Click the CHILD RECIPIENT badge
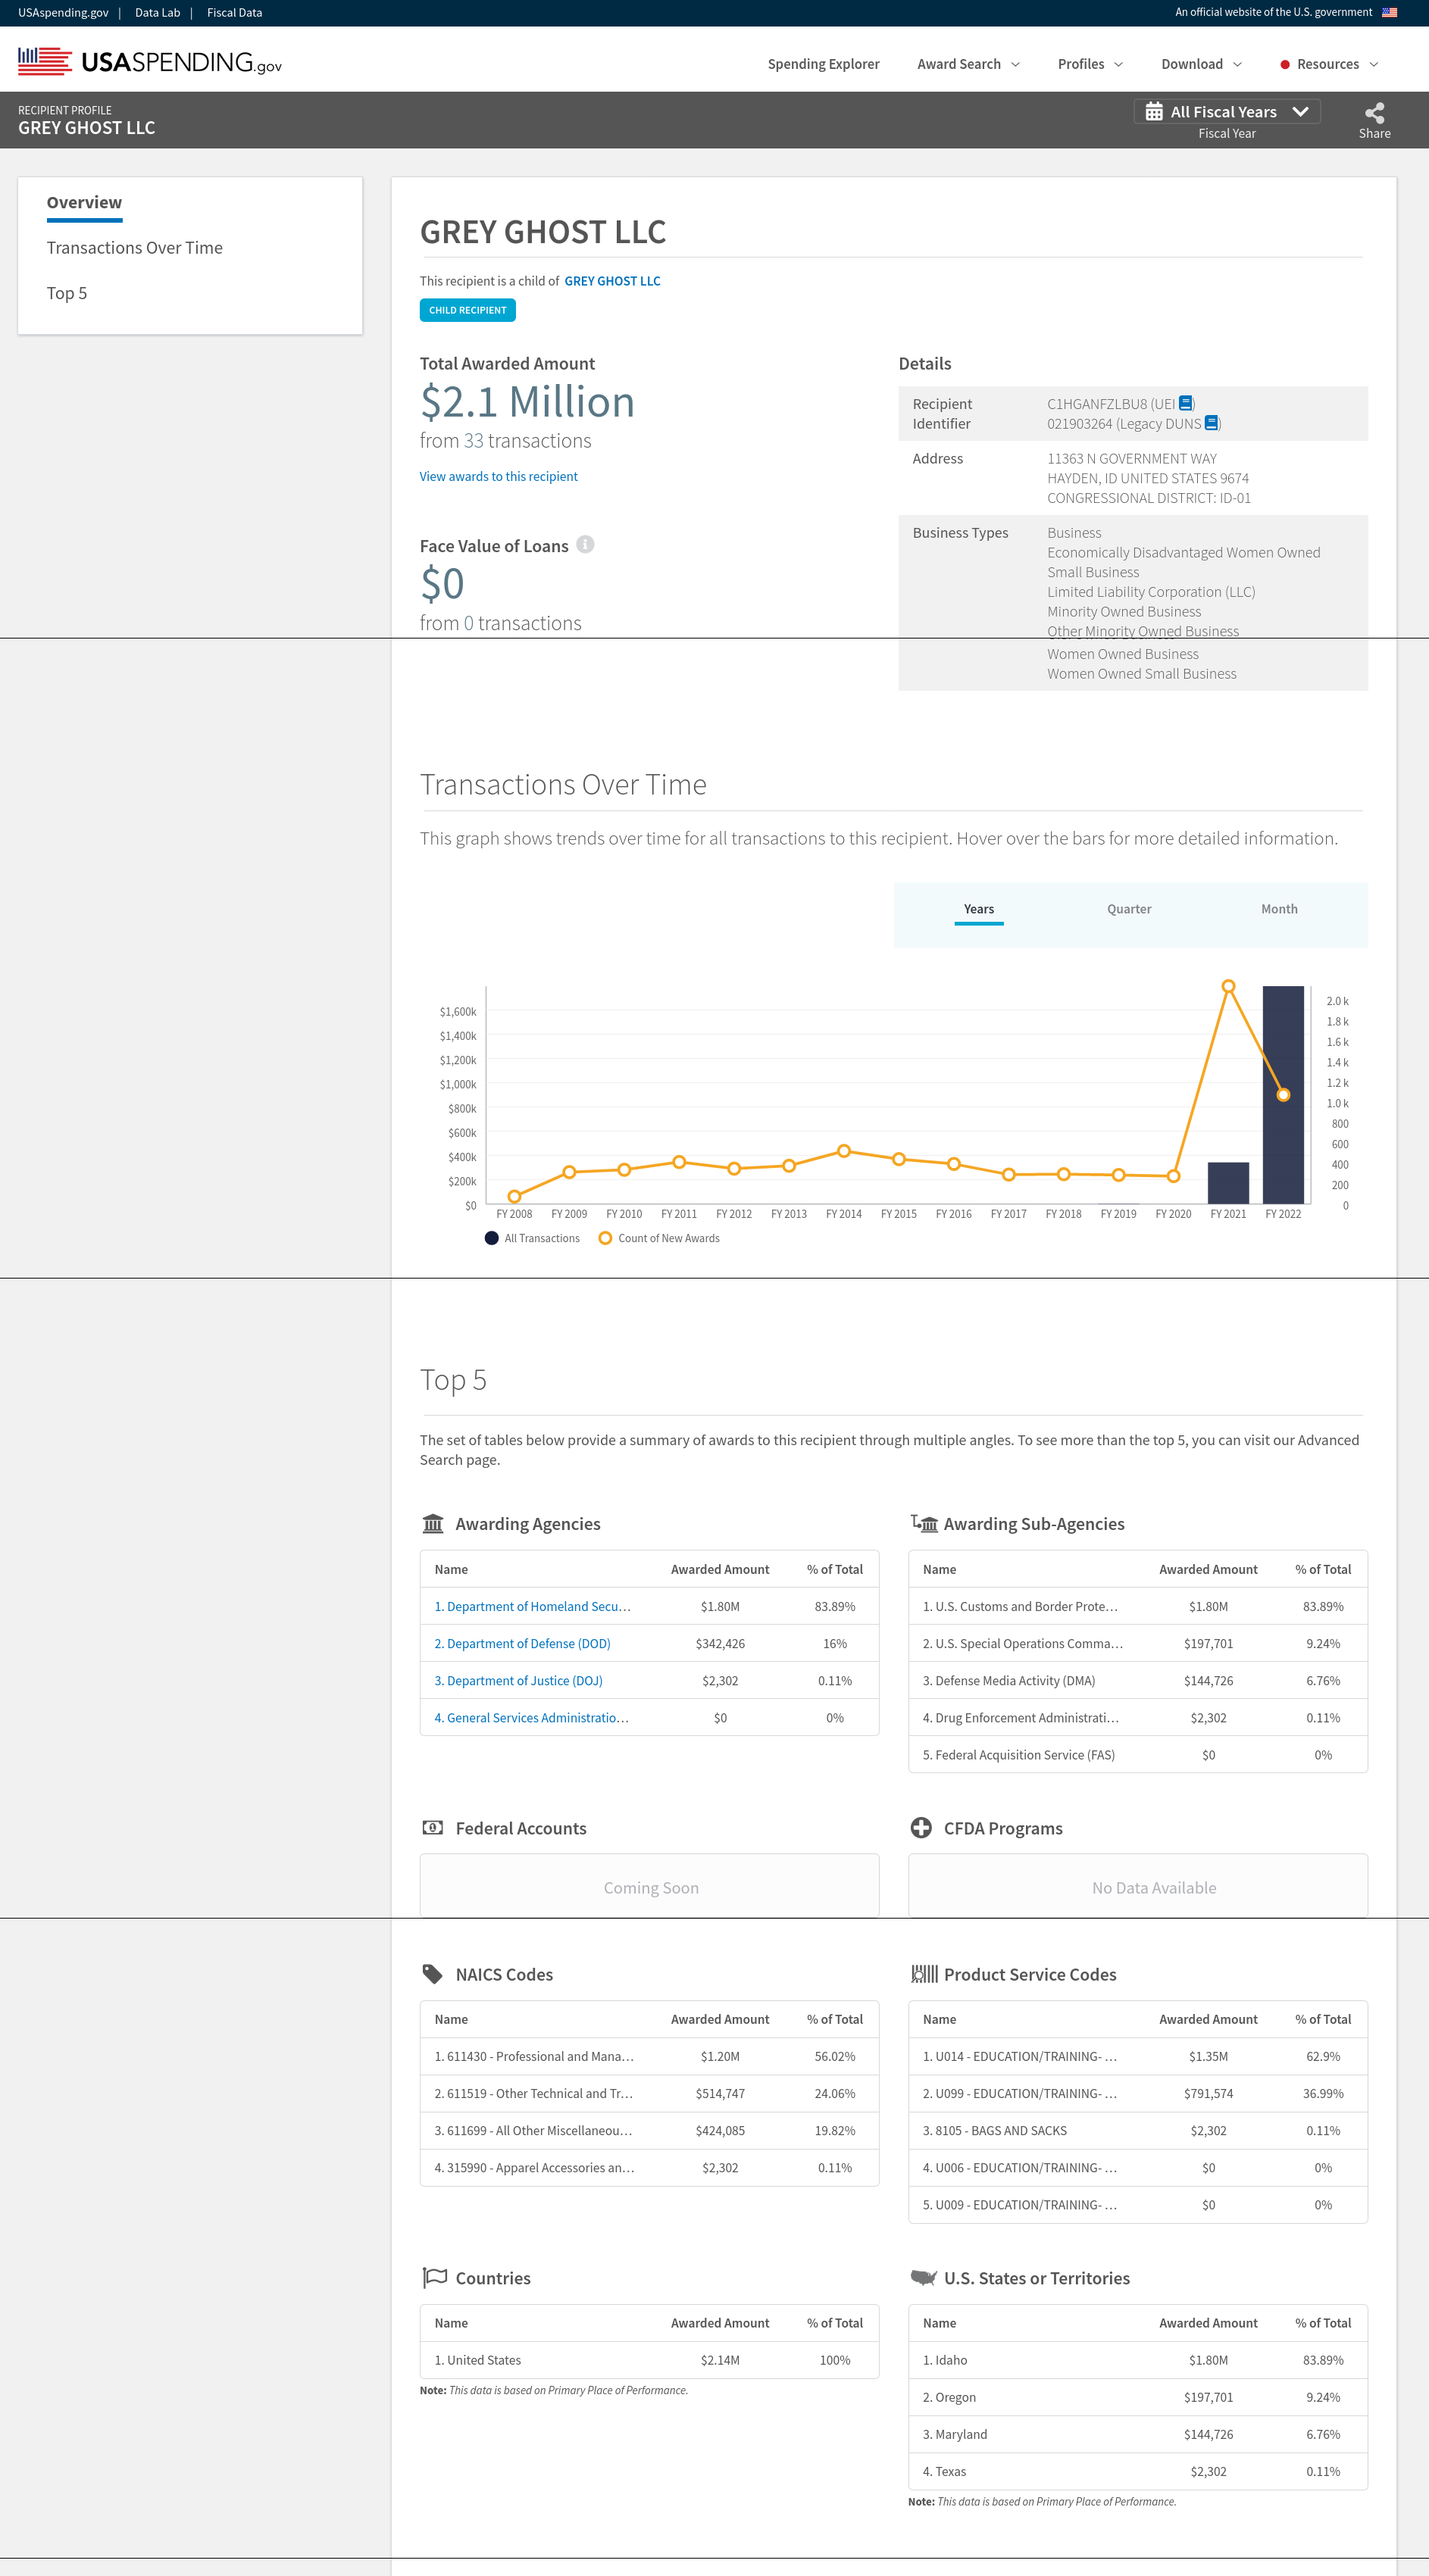1429x2576 pixels. (467, 310)
